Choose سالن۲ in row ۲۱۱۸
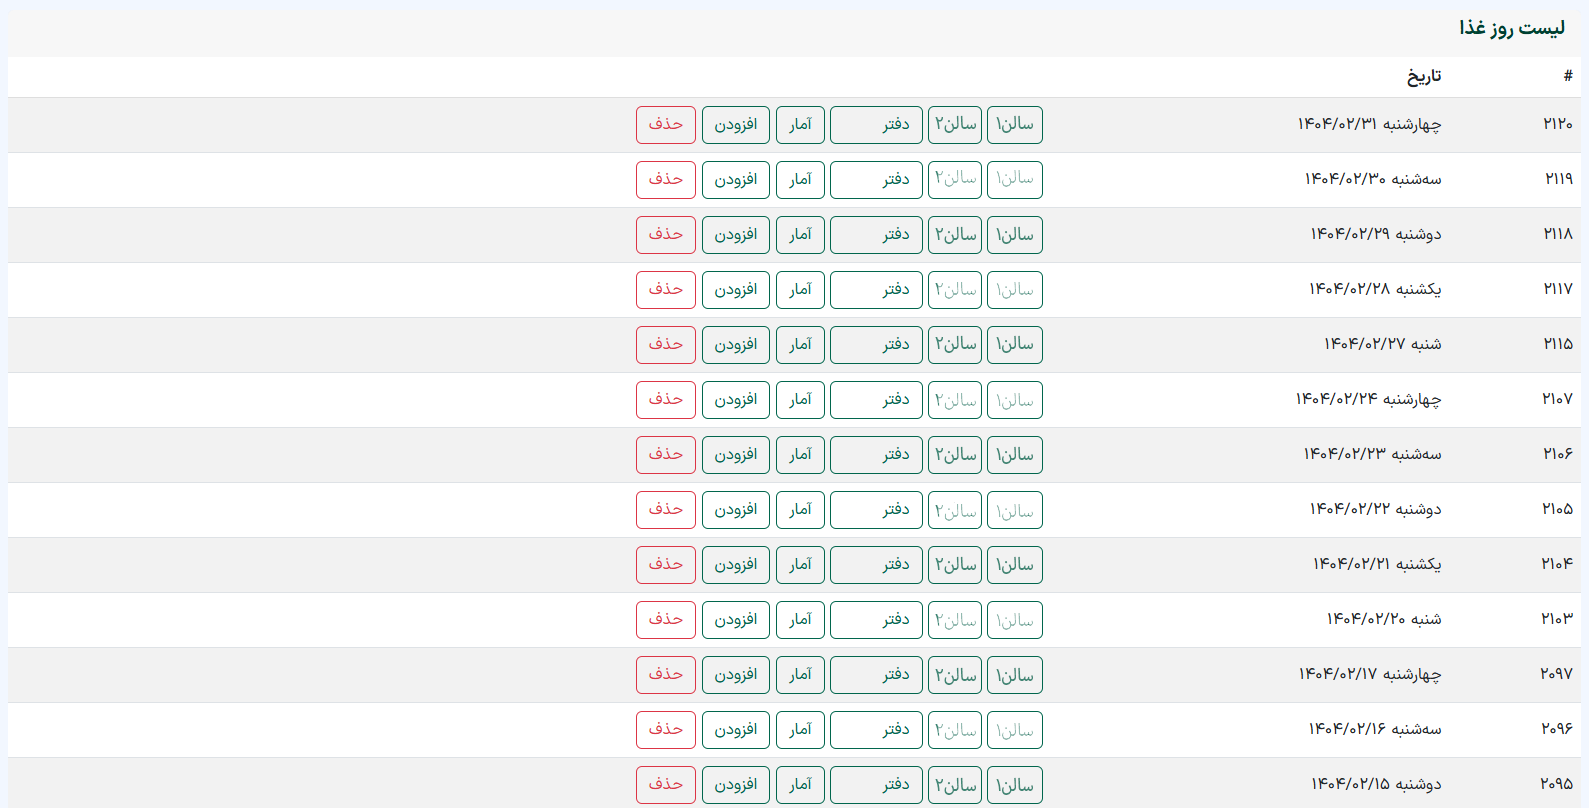Screen dimensions: 1589x808 tap(955, 235)
